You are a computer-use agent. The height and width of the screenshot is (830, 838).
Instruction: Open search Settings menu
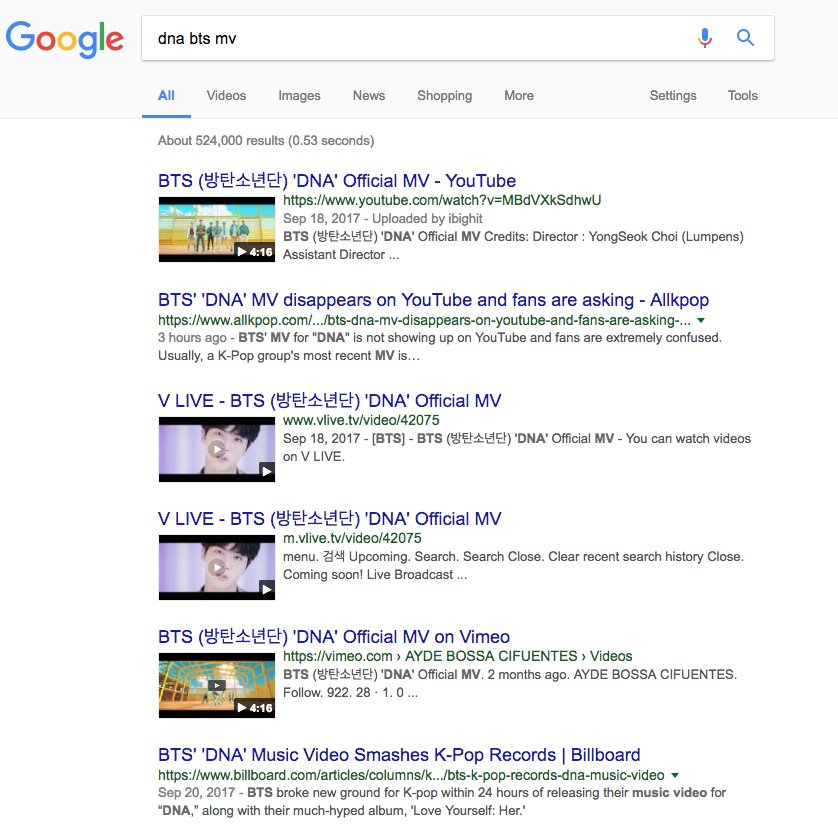pyautogui.click(x=673, y=96)
